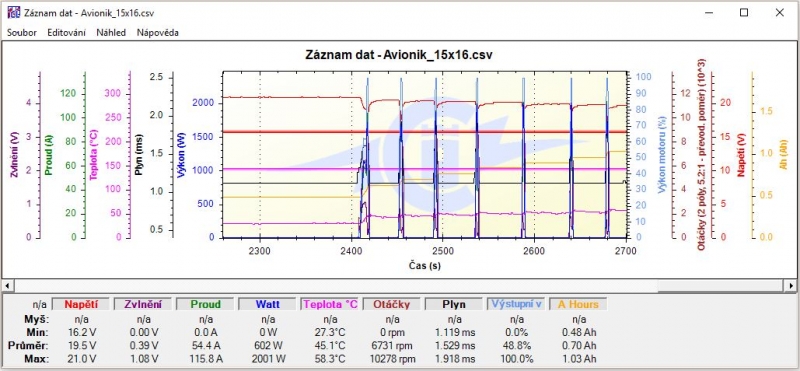Click the Napětí (V) axis label
This screenshot has width=800, height=371.
coord(742,155)
